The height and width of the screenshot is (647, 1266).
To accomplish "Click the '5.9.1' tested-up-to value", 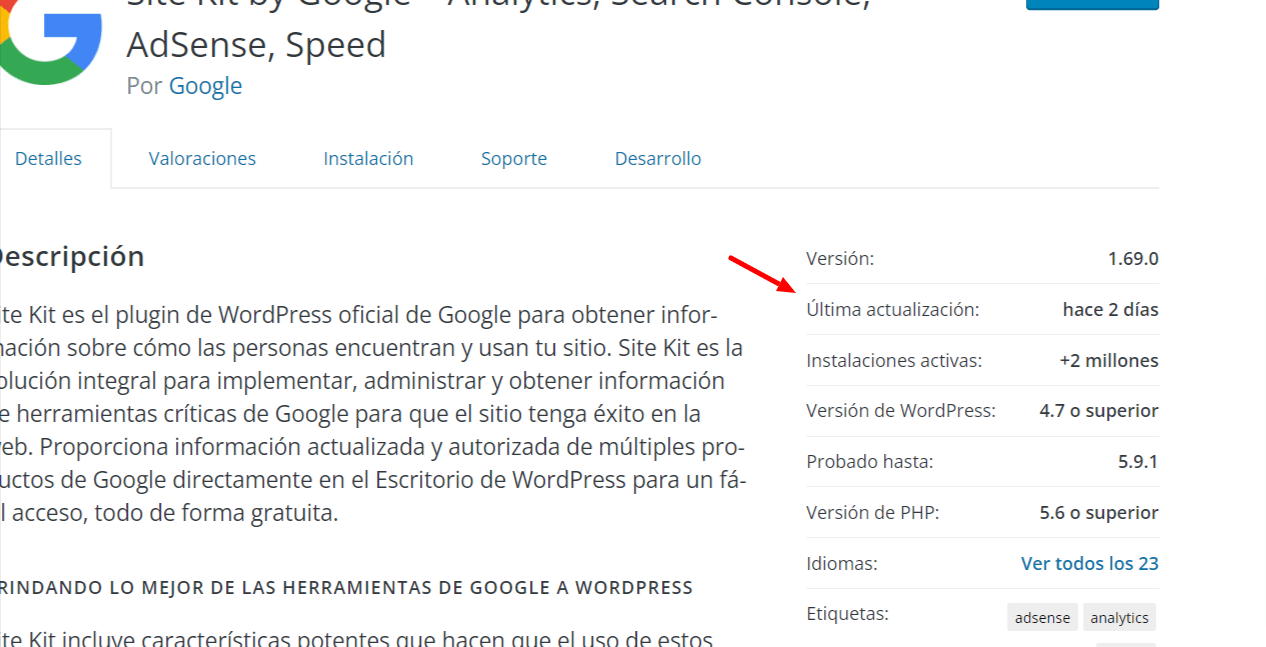I will point(1138,461).
